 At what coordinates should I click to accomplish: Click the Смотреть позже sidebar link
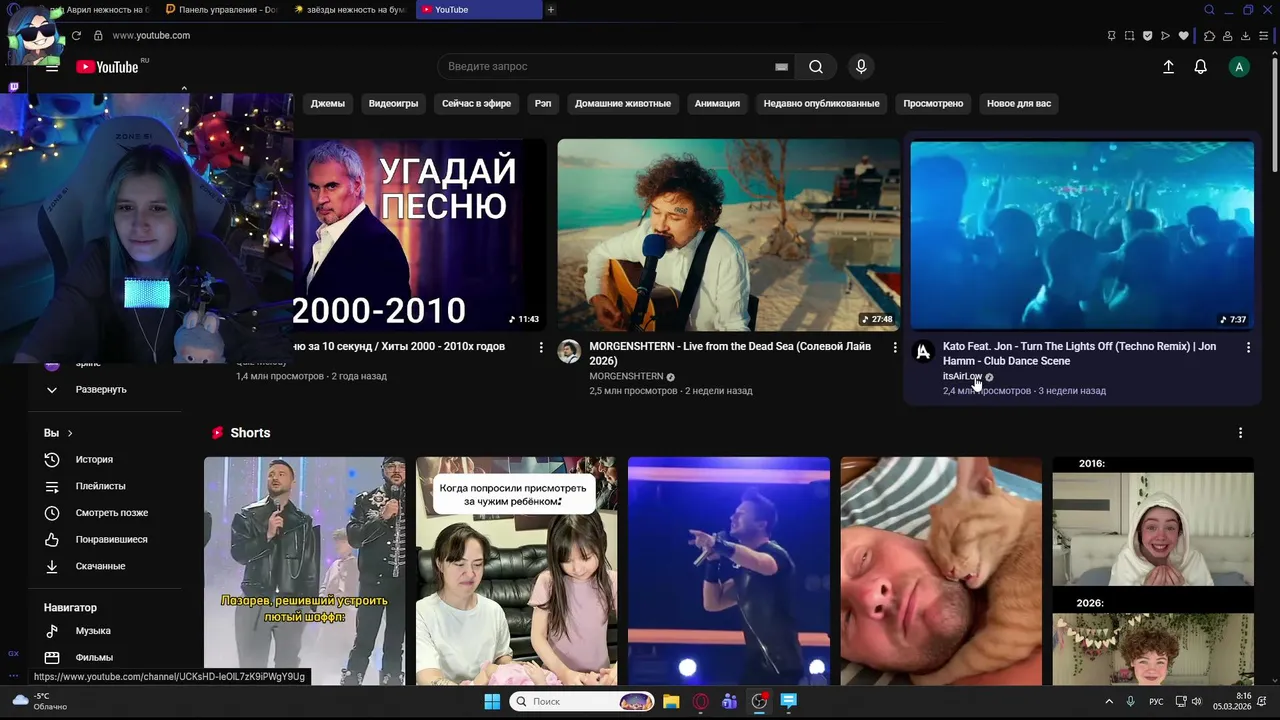(x=111, y=513)
